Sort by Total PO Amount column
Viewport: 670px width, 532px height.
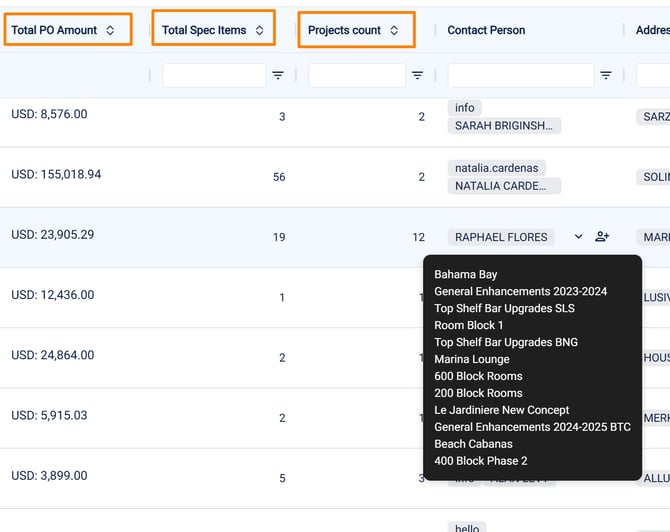110,30
